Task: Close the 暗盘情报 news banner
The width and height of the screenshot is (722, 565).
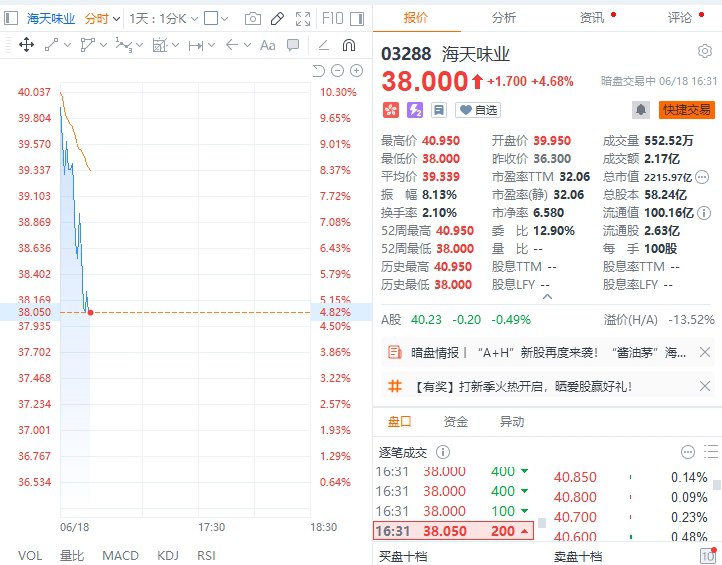Action: 705,352
